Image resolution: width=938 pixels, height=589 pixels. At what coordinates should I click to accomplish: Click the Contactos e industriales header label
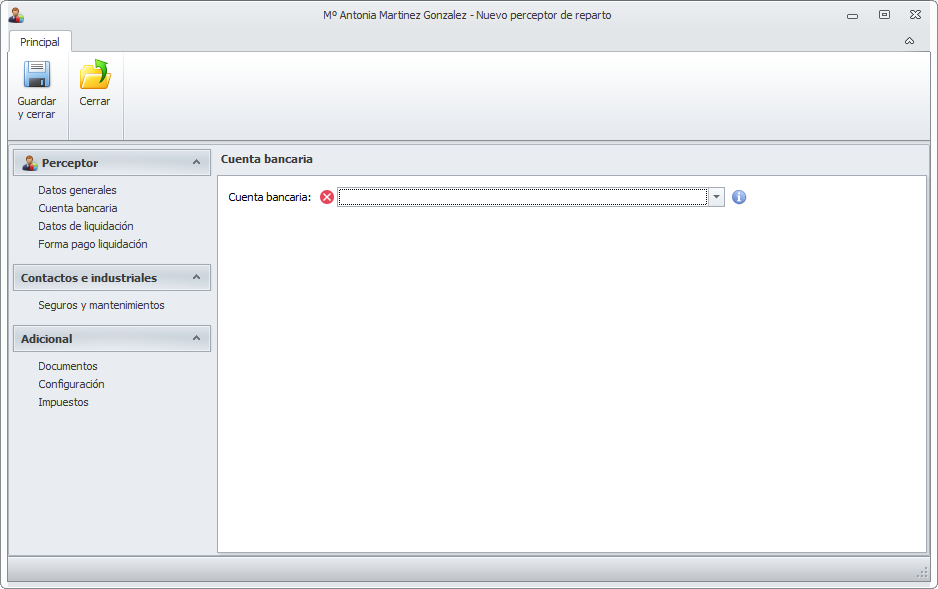coord(89,277)
